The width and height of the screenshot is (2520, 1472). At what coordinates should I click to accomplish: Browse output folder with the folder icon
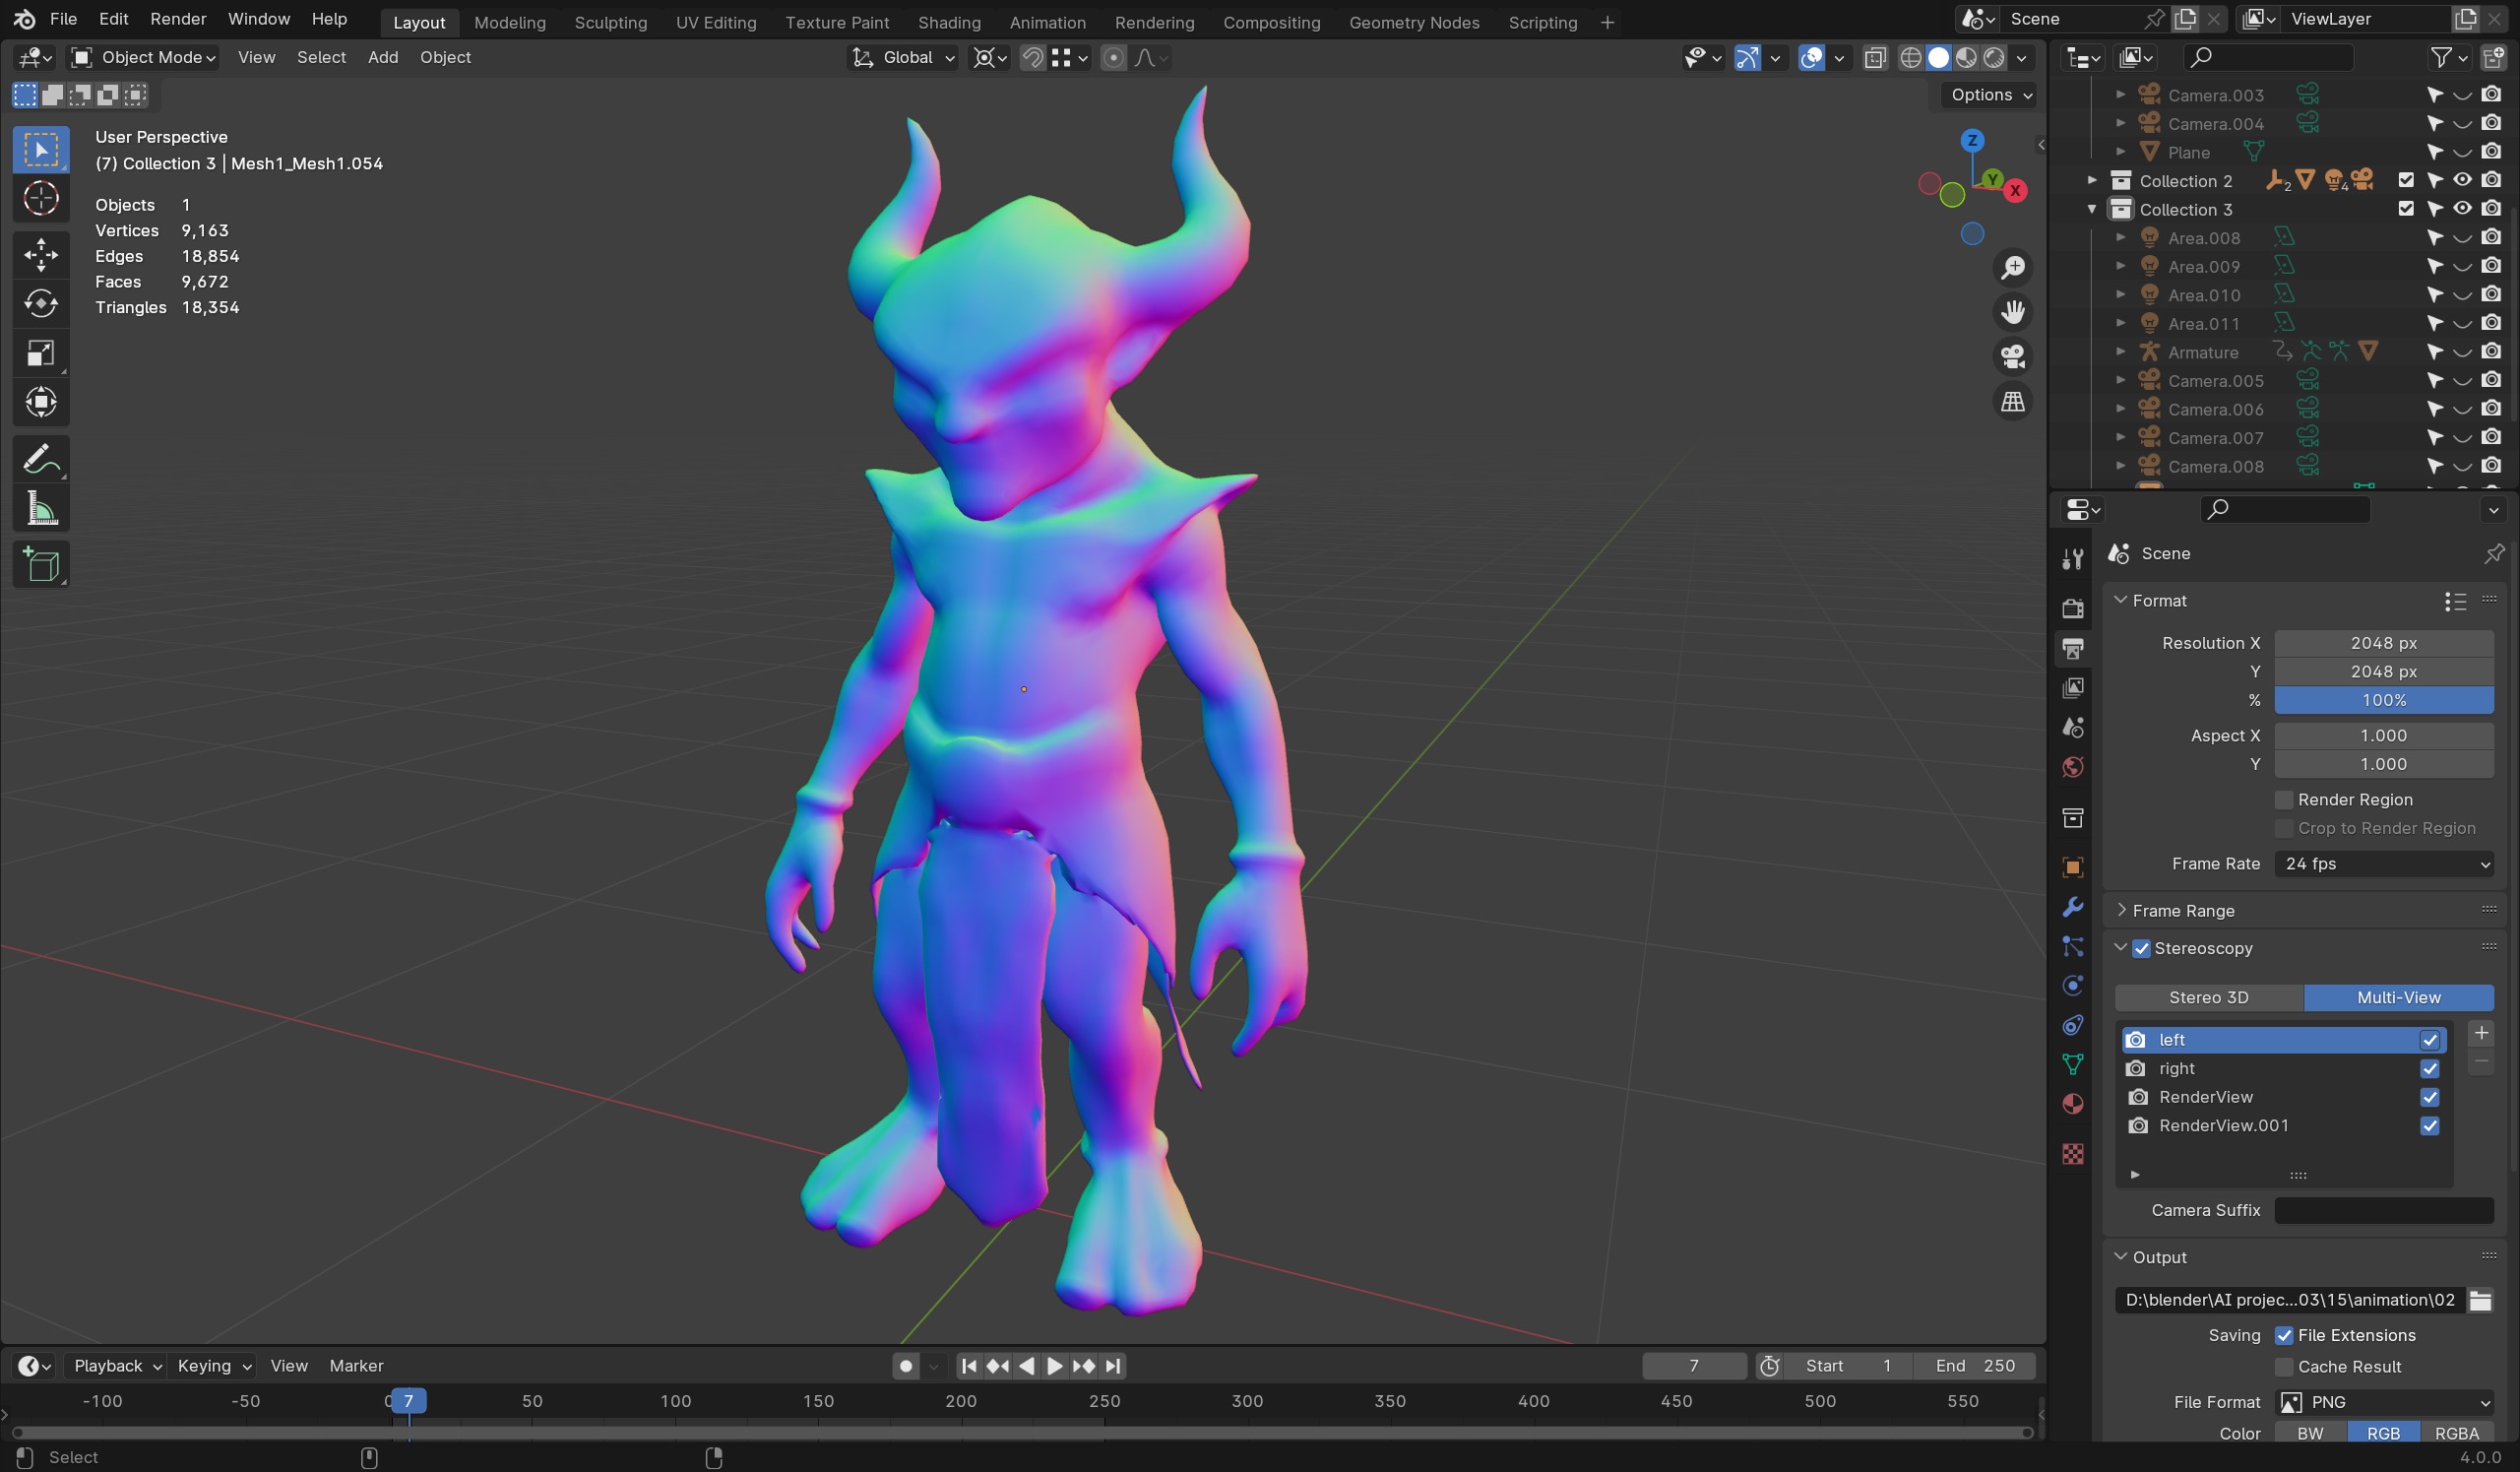pos(2480,1300)
